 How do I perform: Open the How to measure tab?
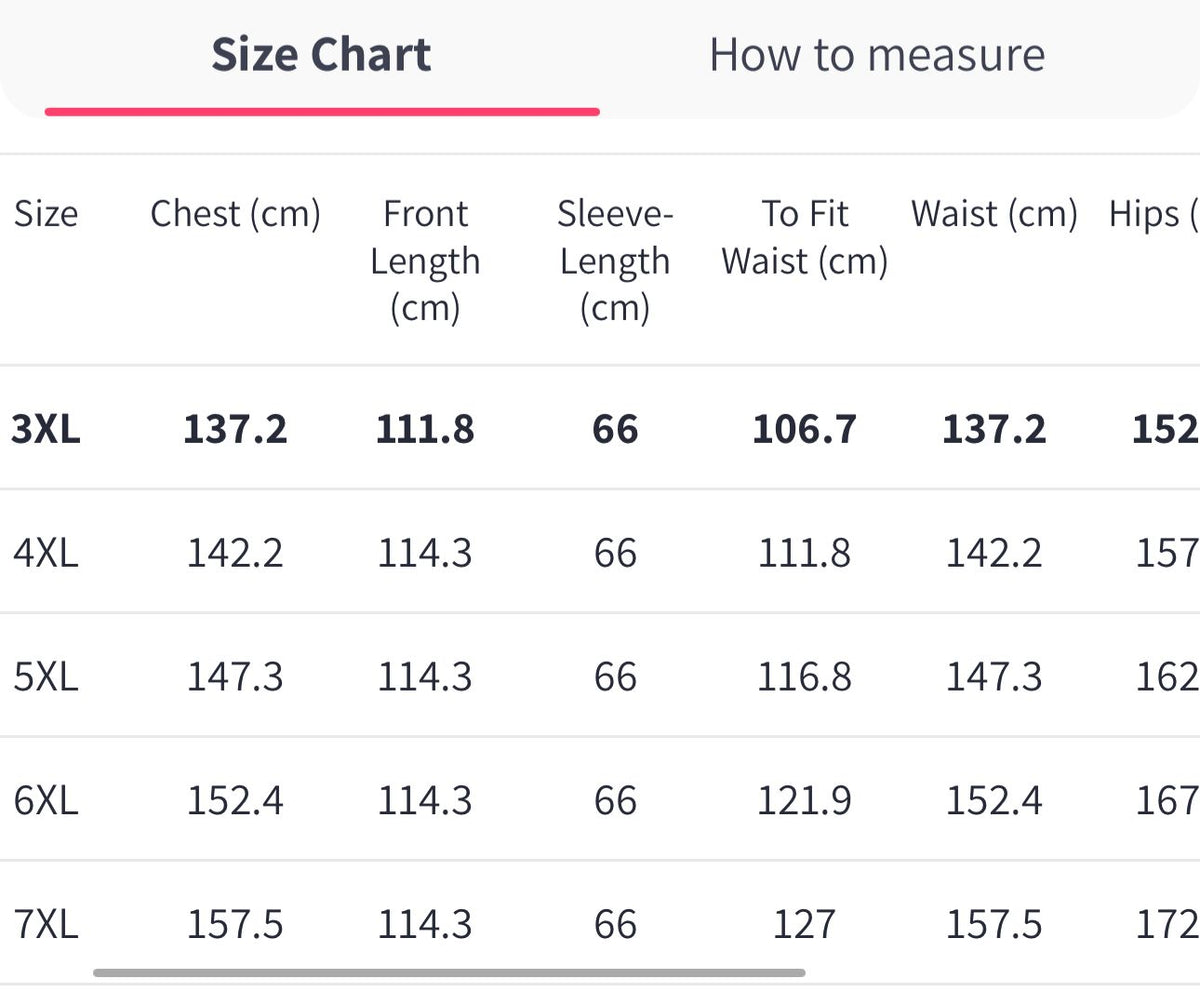coord(877,54)
